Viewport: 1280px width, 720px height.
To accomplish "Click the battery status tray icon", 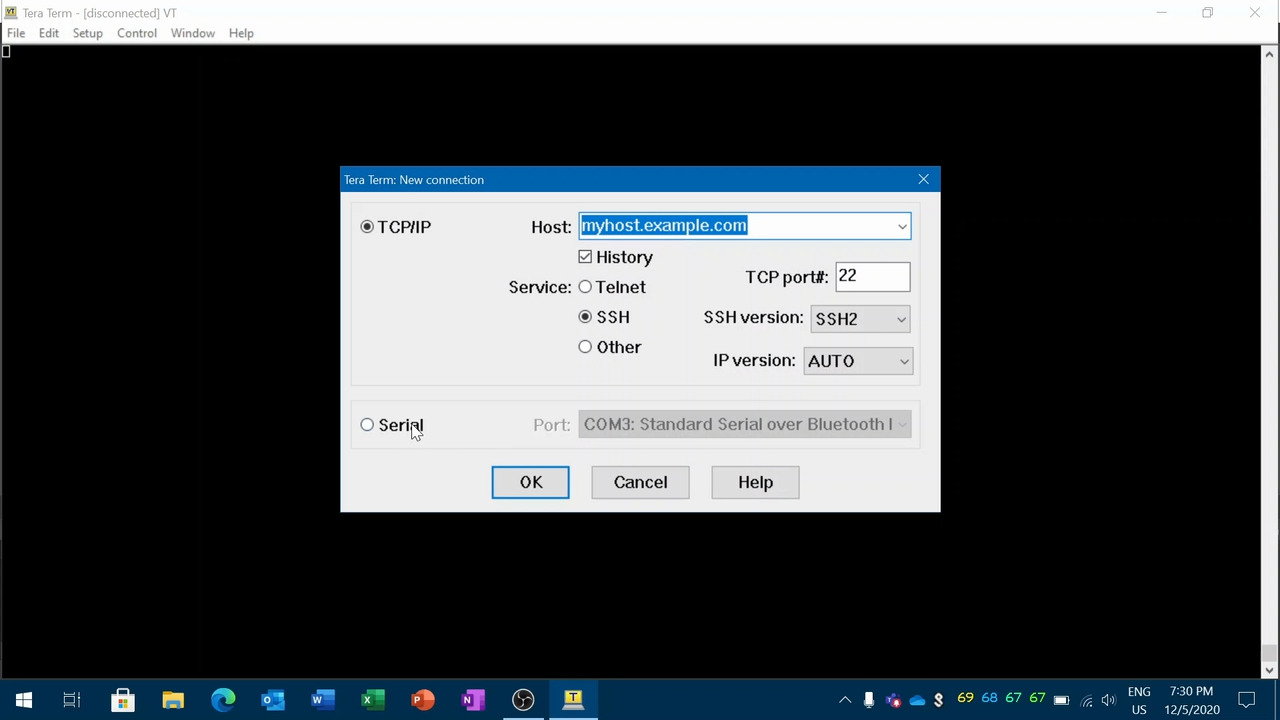I will point(1062,700).
